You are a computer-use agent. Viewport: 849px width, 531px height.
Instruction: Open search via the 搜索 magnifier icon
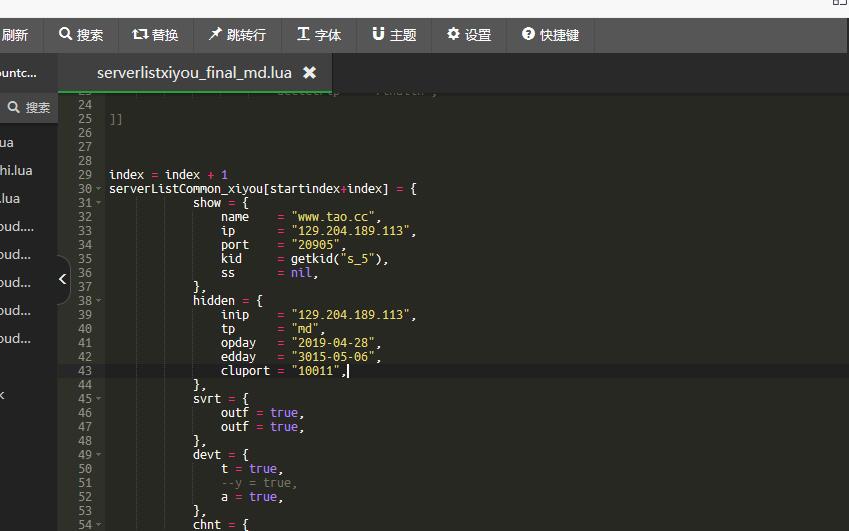click(x=66, y=35)
